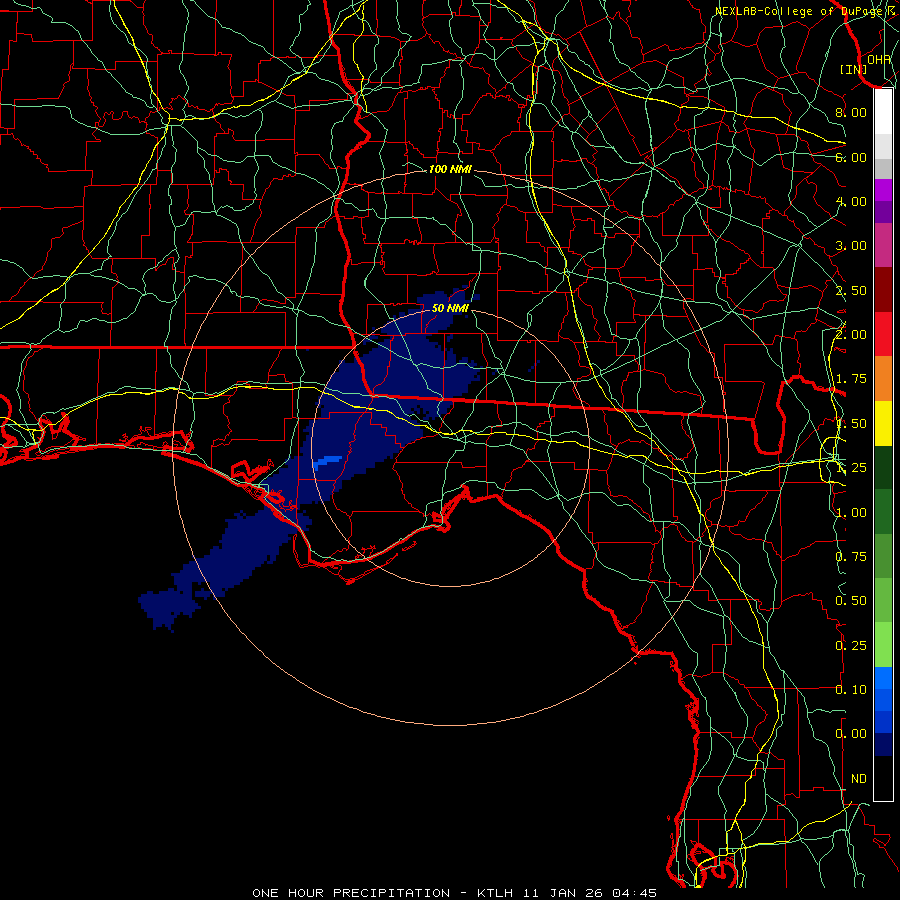
Task: Select the magenta legend color swatch
Action: tap(883, 190)
